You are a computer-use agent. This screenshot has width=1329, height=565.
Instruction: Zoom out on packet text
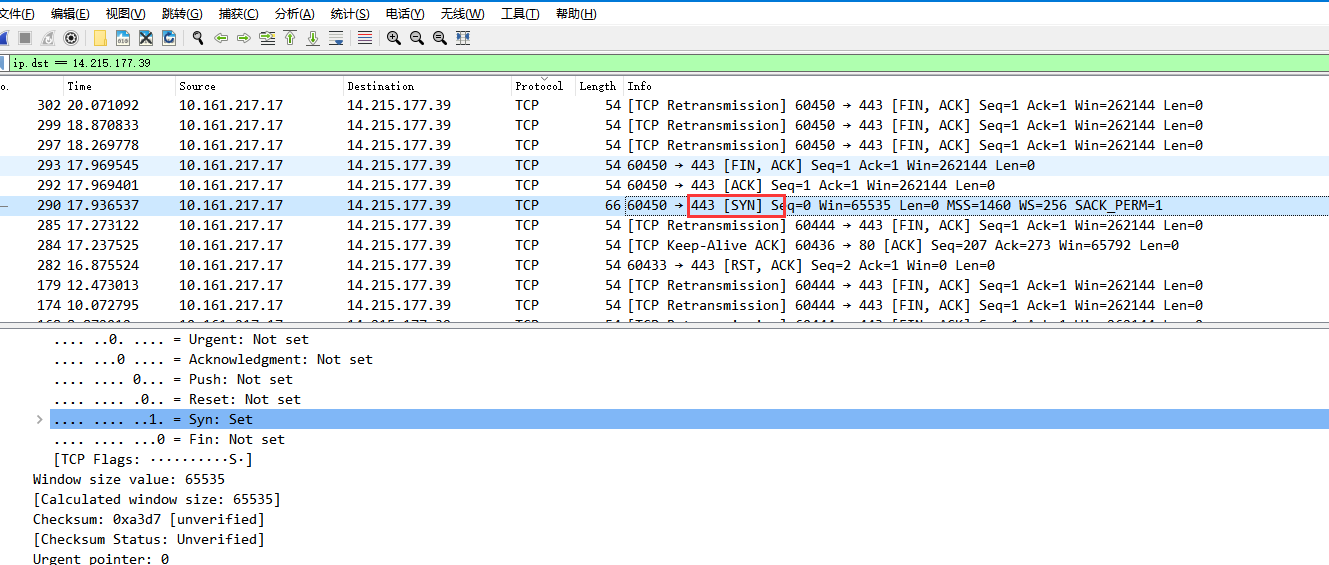(x=417, y=38)
